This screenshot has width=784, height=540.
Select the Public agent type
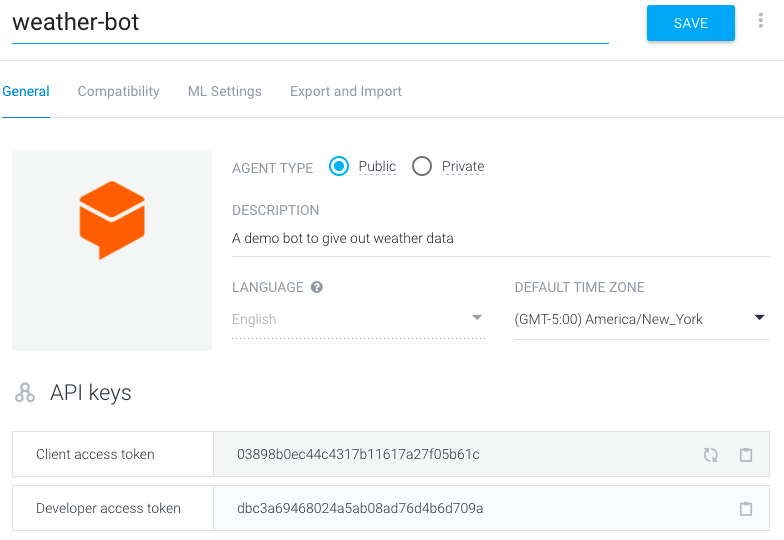click(x=338, y=166)
